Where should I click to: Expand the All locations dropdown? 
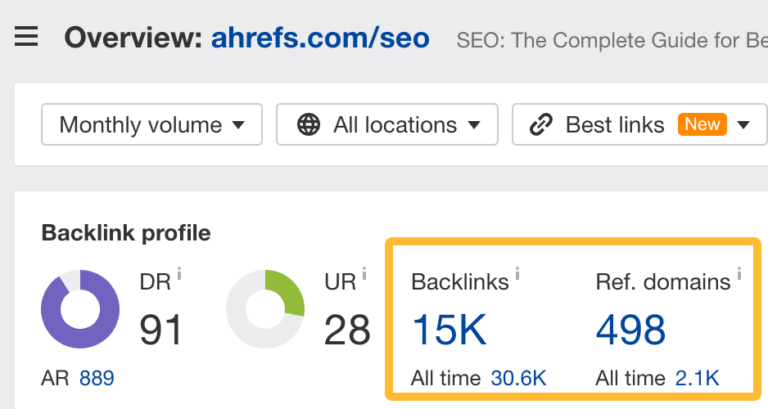click(x=387, y=124)
